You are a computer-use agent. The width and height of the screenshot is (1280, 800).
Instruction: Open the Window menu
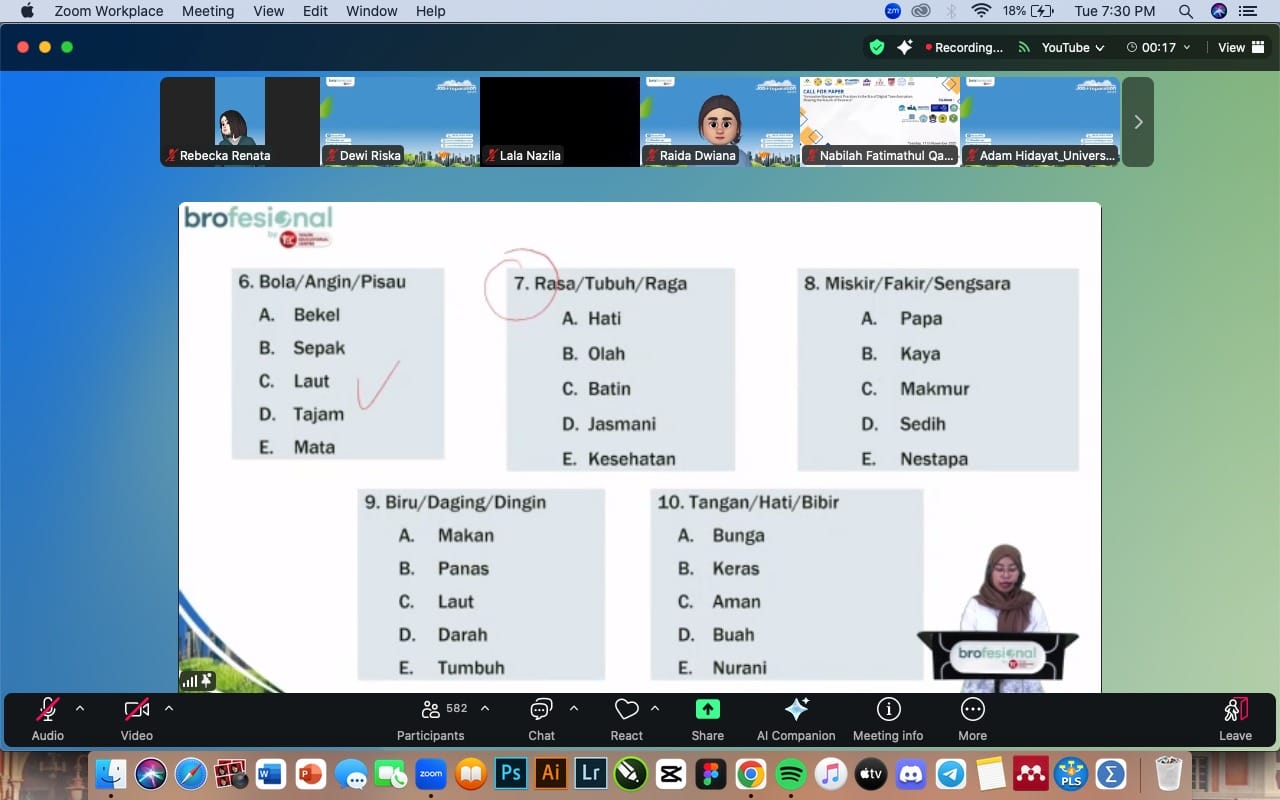371,11
